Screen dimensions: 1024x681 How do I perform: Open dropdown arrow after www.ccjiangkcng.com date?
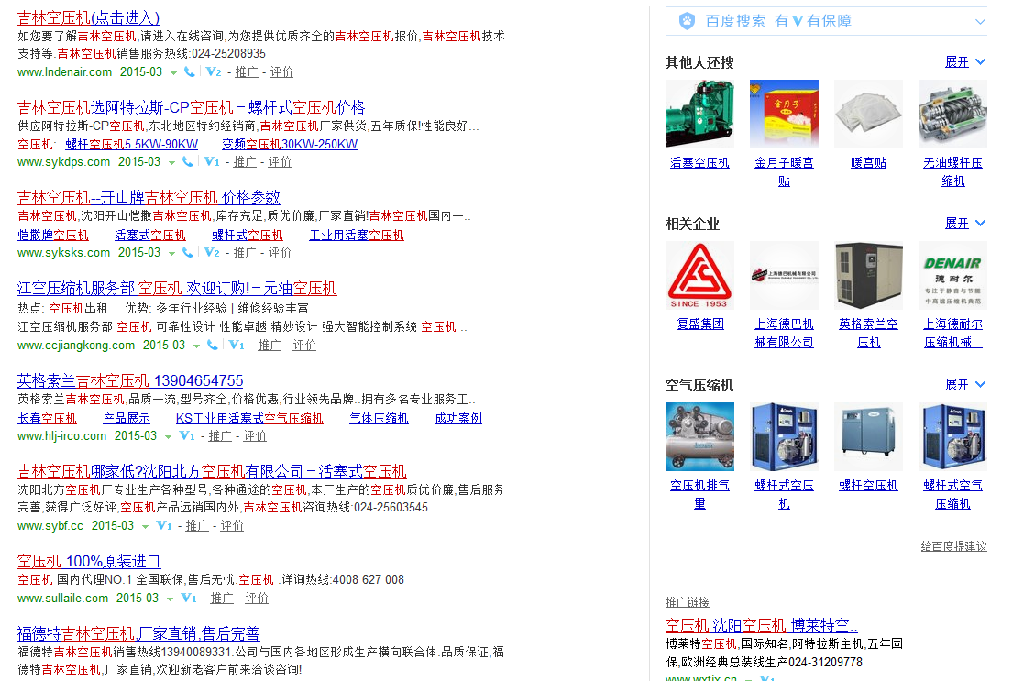tap(197, 345)
